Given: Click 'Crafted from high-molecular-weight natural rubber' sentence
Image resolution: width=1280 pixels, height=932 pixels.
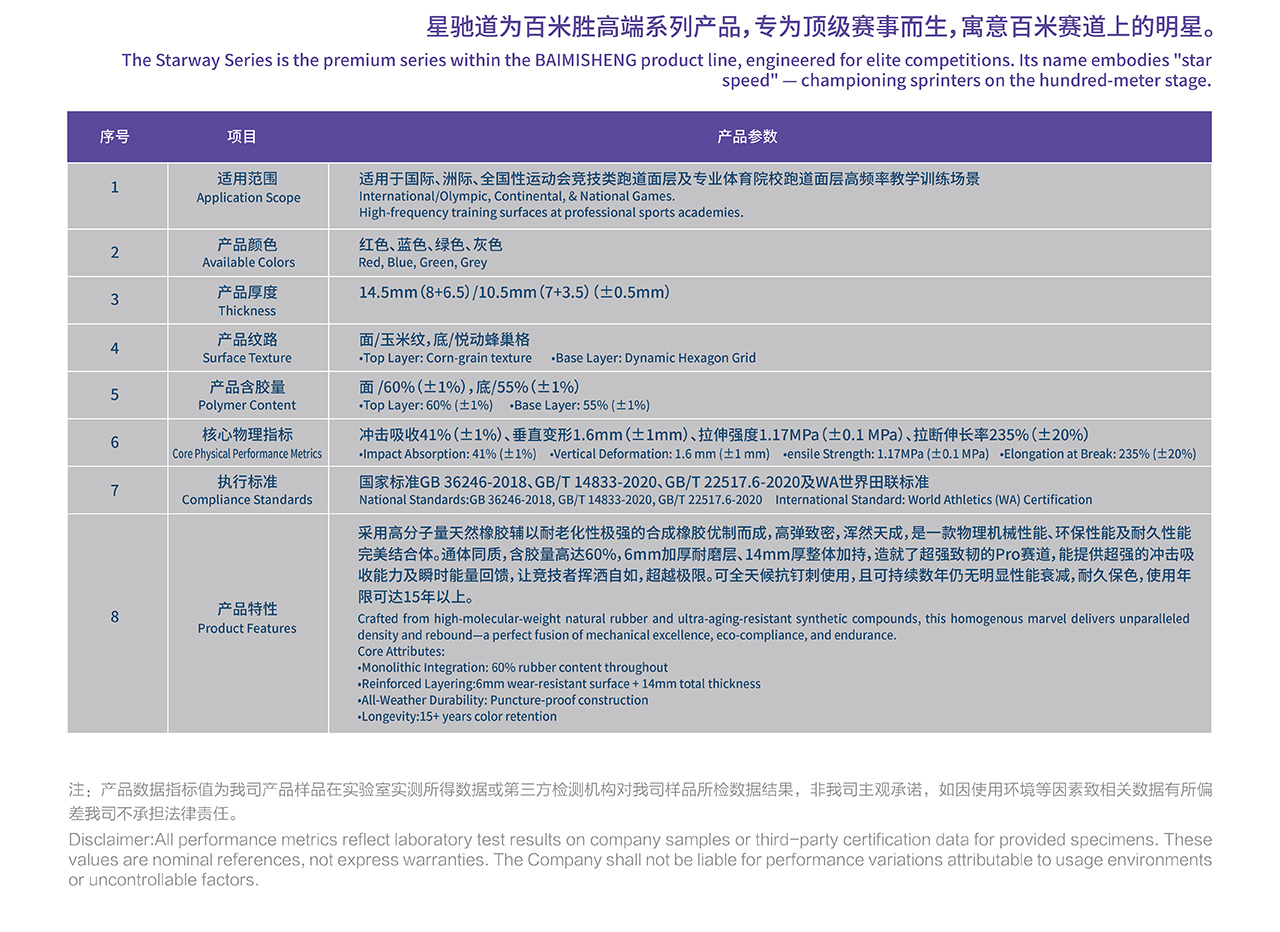Looking at the screenshot, I should (774, 627).
